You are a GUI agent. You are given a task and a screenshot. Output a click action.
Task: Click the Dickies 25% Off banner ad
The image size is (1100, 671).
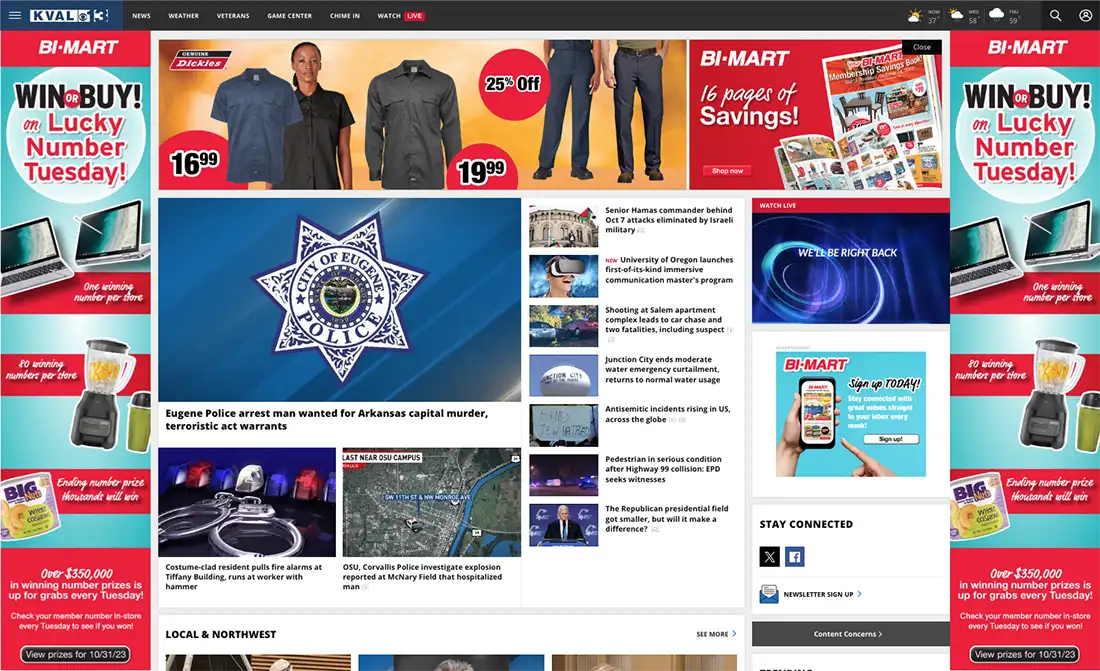[422, 114]
